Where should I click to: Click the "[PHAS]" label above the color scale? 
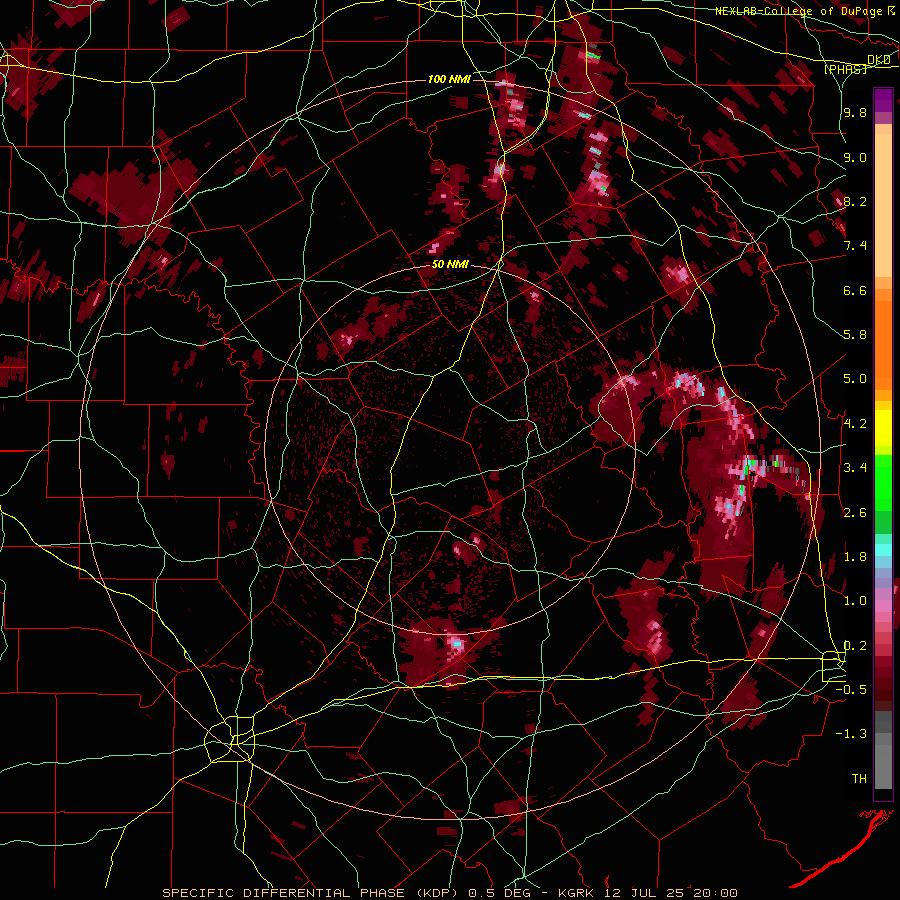pyautogui.click(x=845, y=70)
